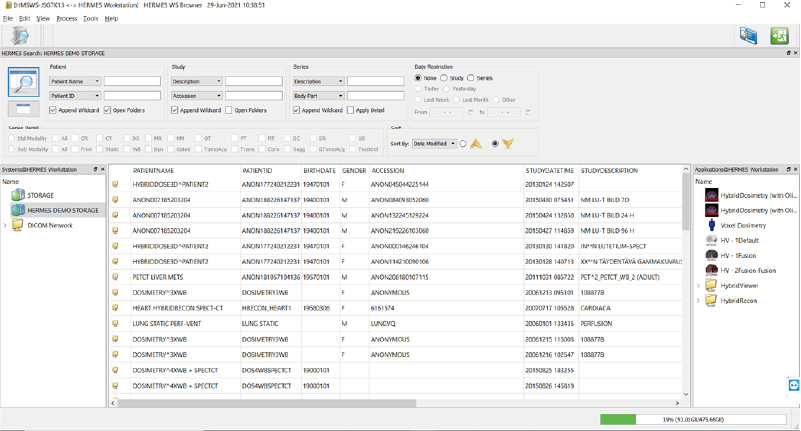This screenshot has height=431, width=801.
Task: Open Sort By Date Modified dropdown
Action: point(434,144)
